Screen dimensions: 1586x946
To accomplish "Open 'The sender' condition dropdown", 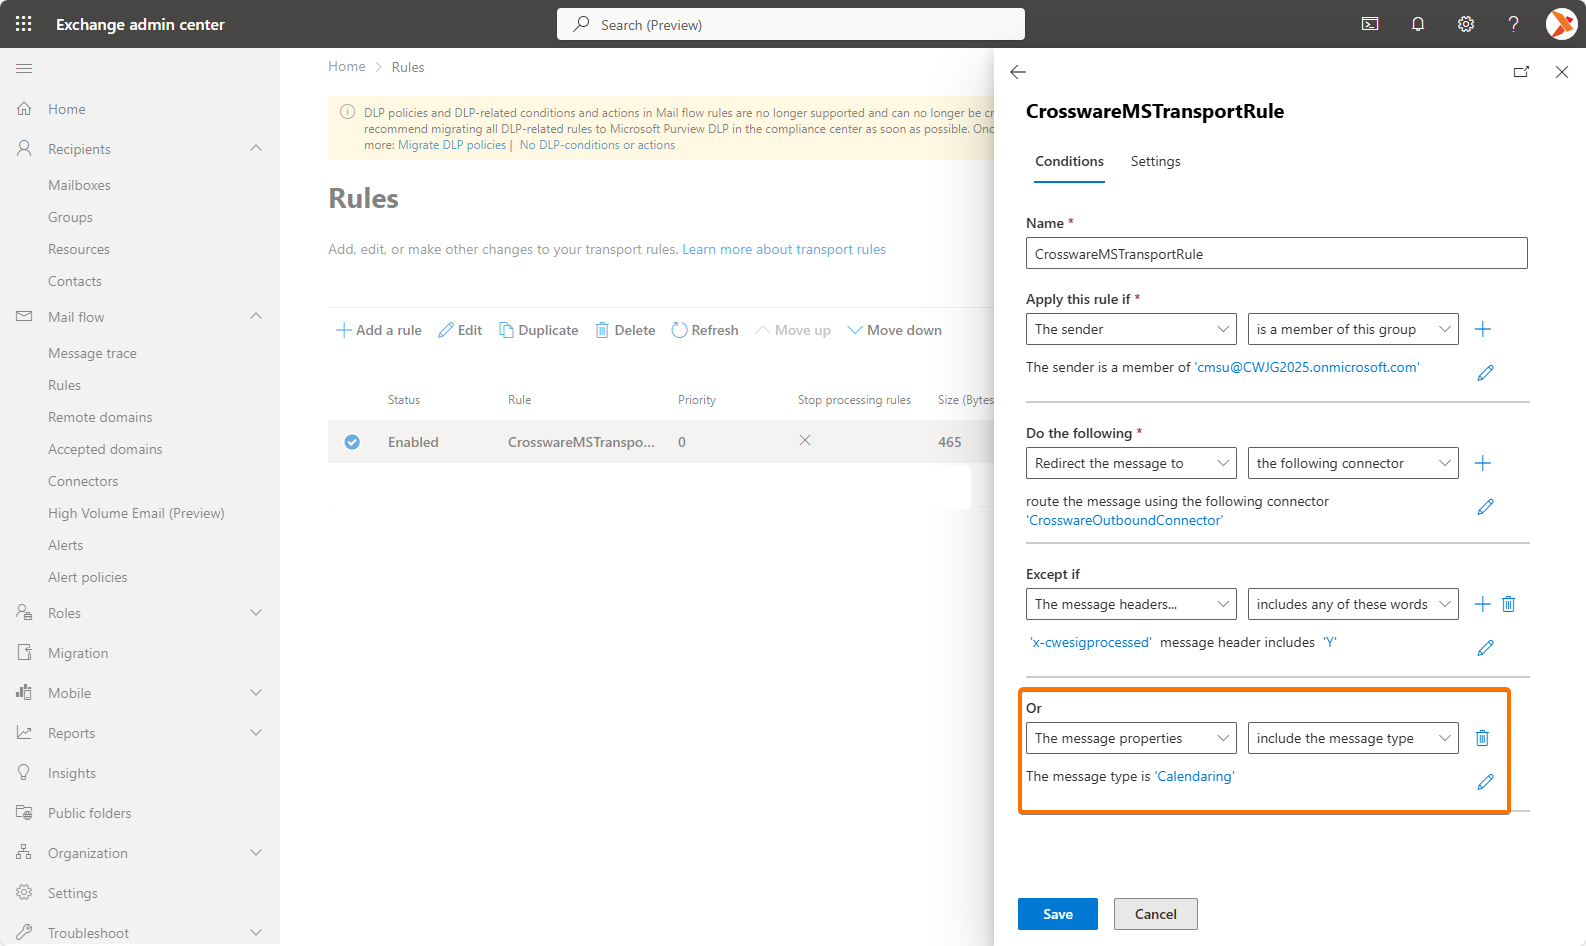I will click(1130, 329).
